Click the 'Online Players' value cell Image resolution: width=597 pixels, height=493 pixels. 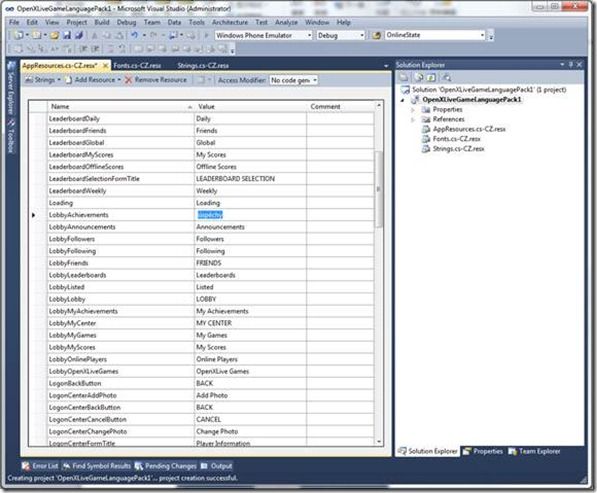point(250,359)
